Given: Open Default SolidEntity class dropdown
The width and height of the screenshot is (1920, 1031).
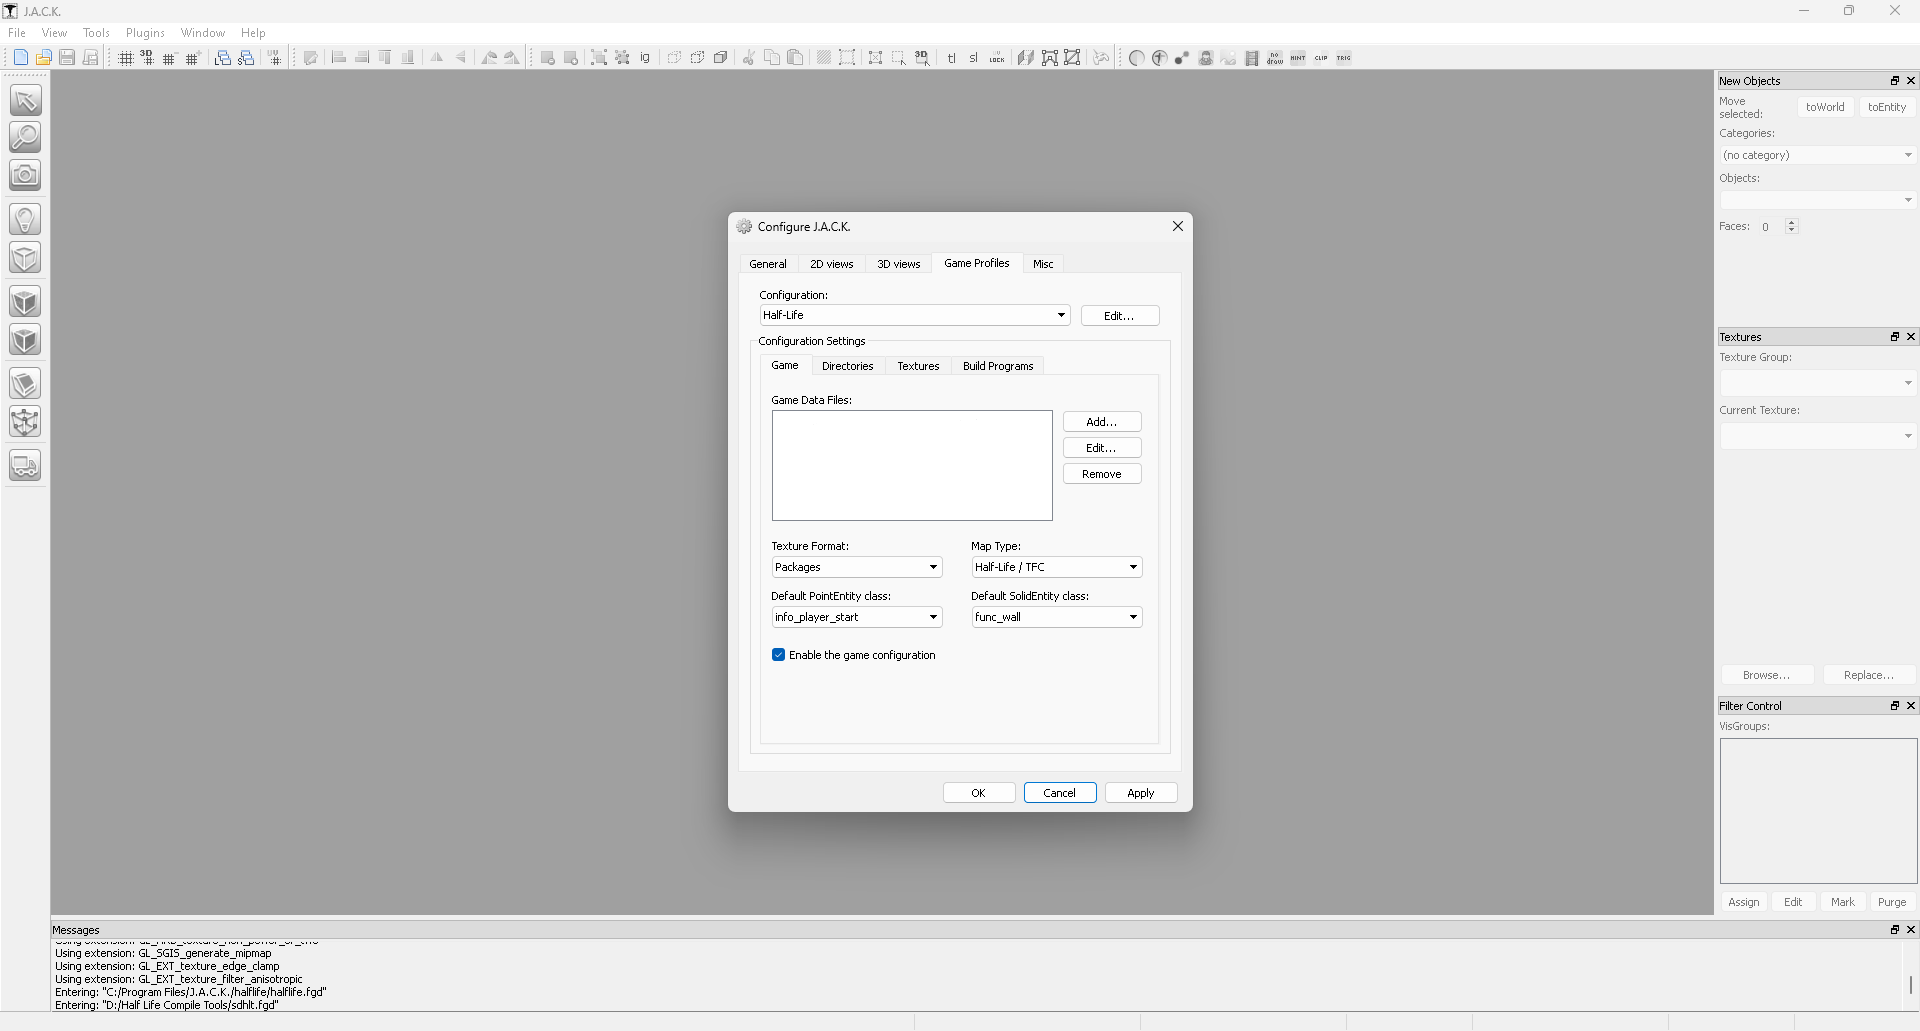Looking at the screenshot, I should tap(1057, 617).
